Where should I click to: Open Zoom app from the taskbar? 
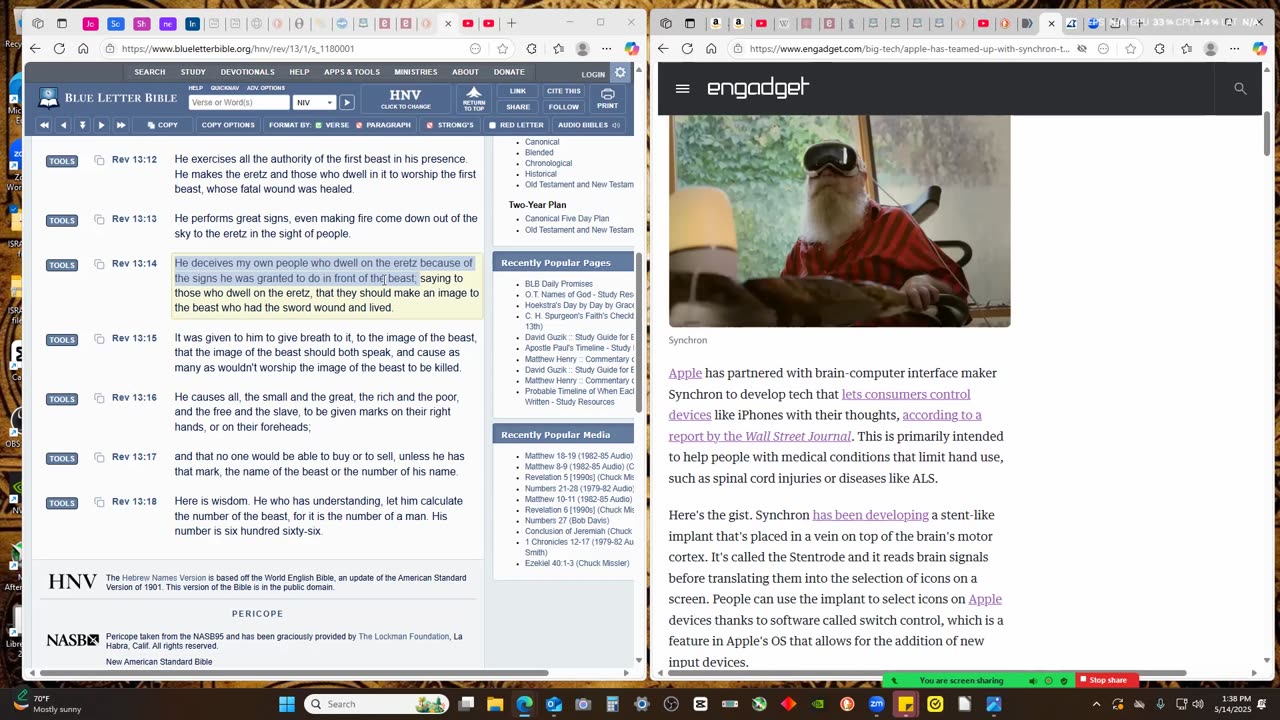pyautogui.click(x=876, y=704)
